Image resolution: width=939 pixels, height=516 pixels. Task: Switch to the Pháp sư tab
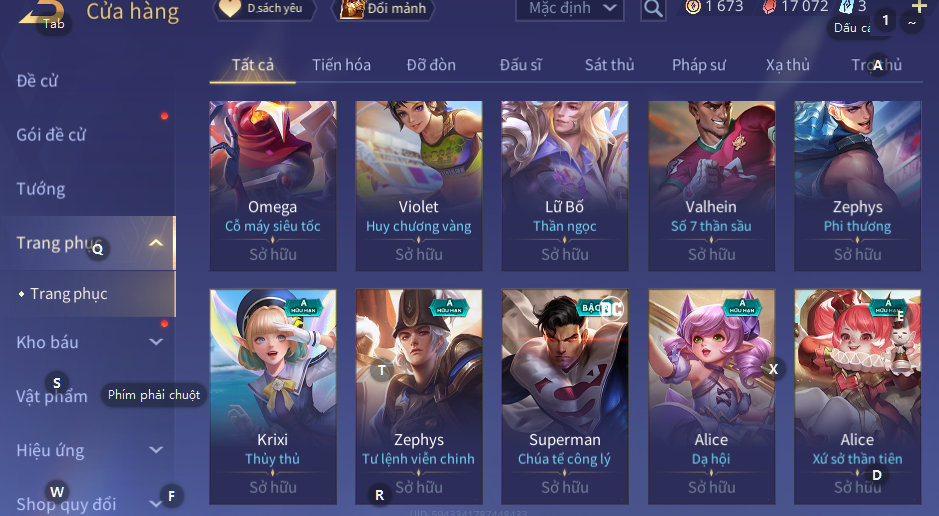699,65
